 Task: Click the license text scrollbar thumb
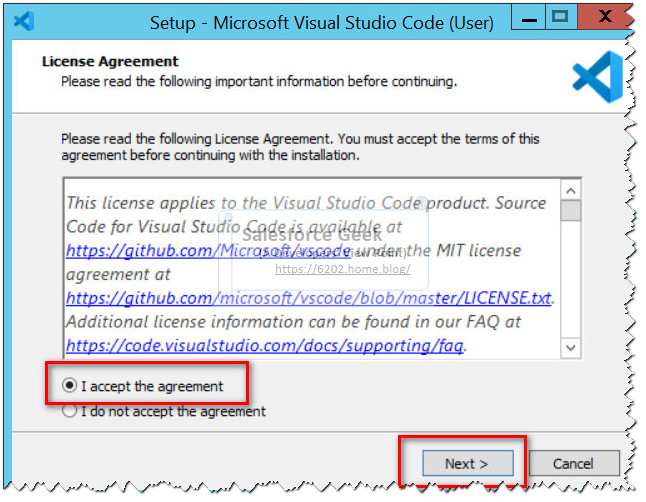[570, 211]
